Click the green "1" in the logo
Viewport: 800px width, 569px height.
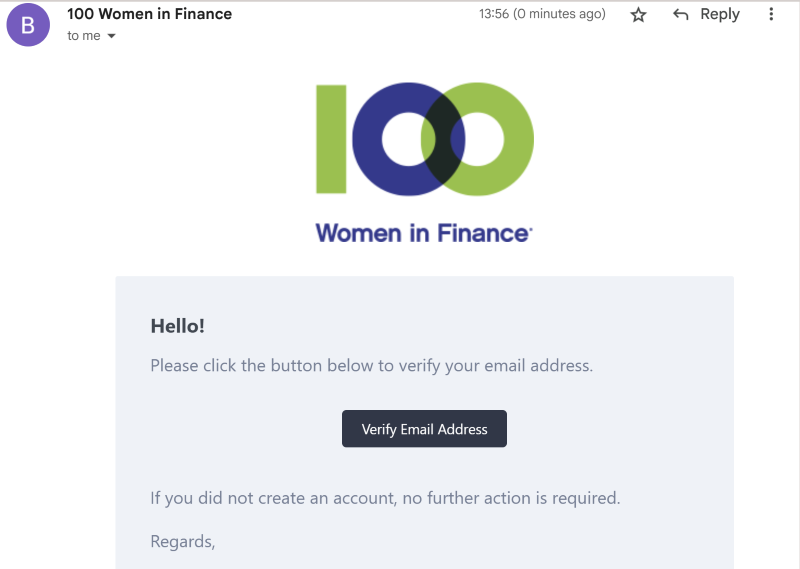pos(332,139)
